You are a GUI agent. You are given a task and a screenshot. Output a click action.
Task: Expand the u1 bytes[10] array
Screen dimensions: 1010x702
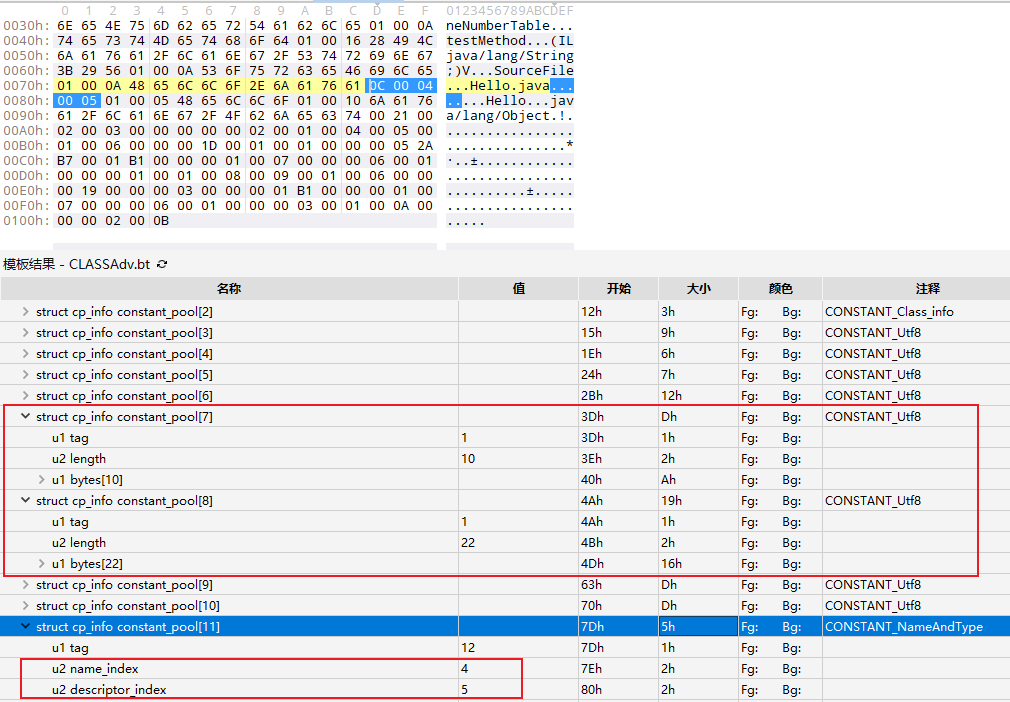click(x=42, y=479)
